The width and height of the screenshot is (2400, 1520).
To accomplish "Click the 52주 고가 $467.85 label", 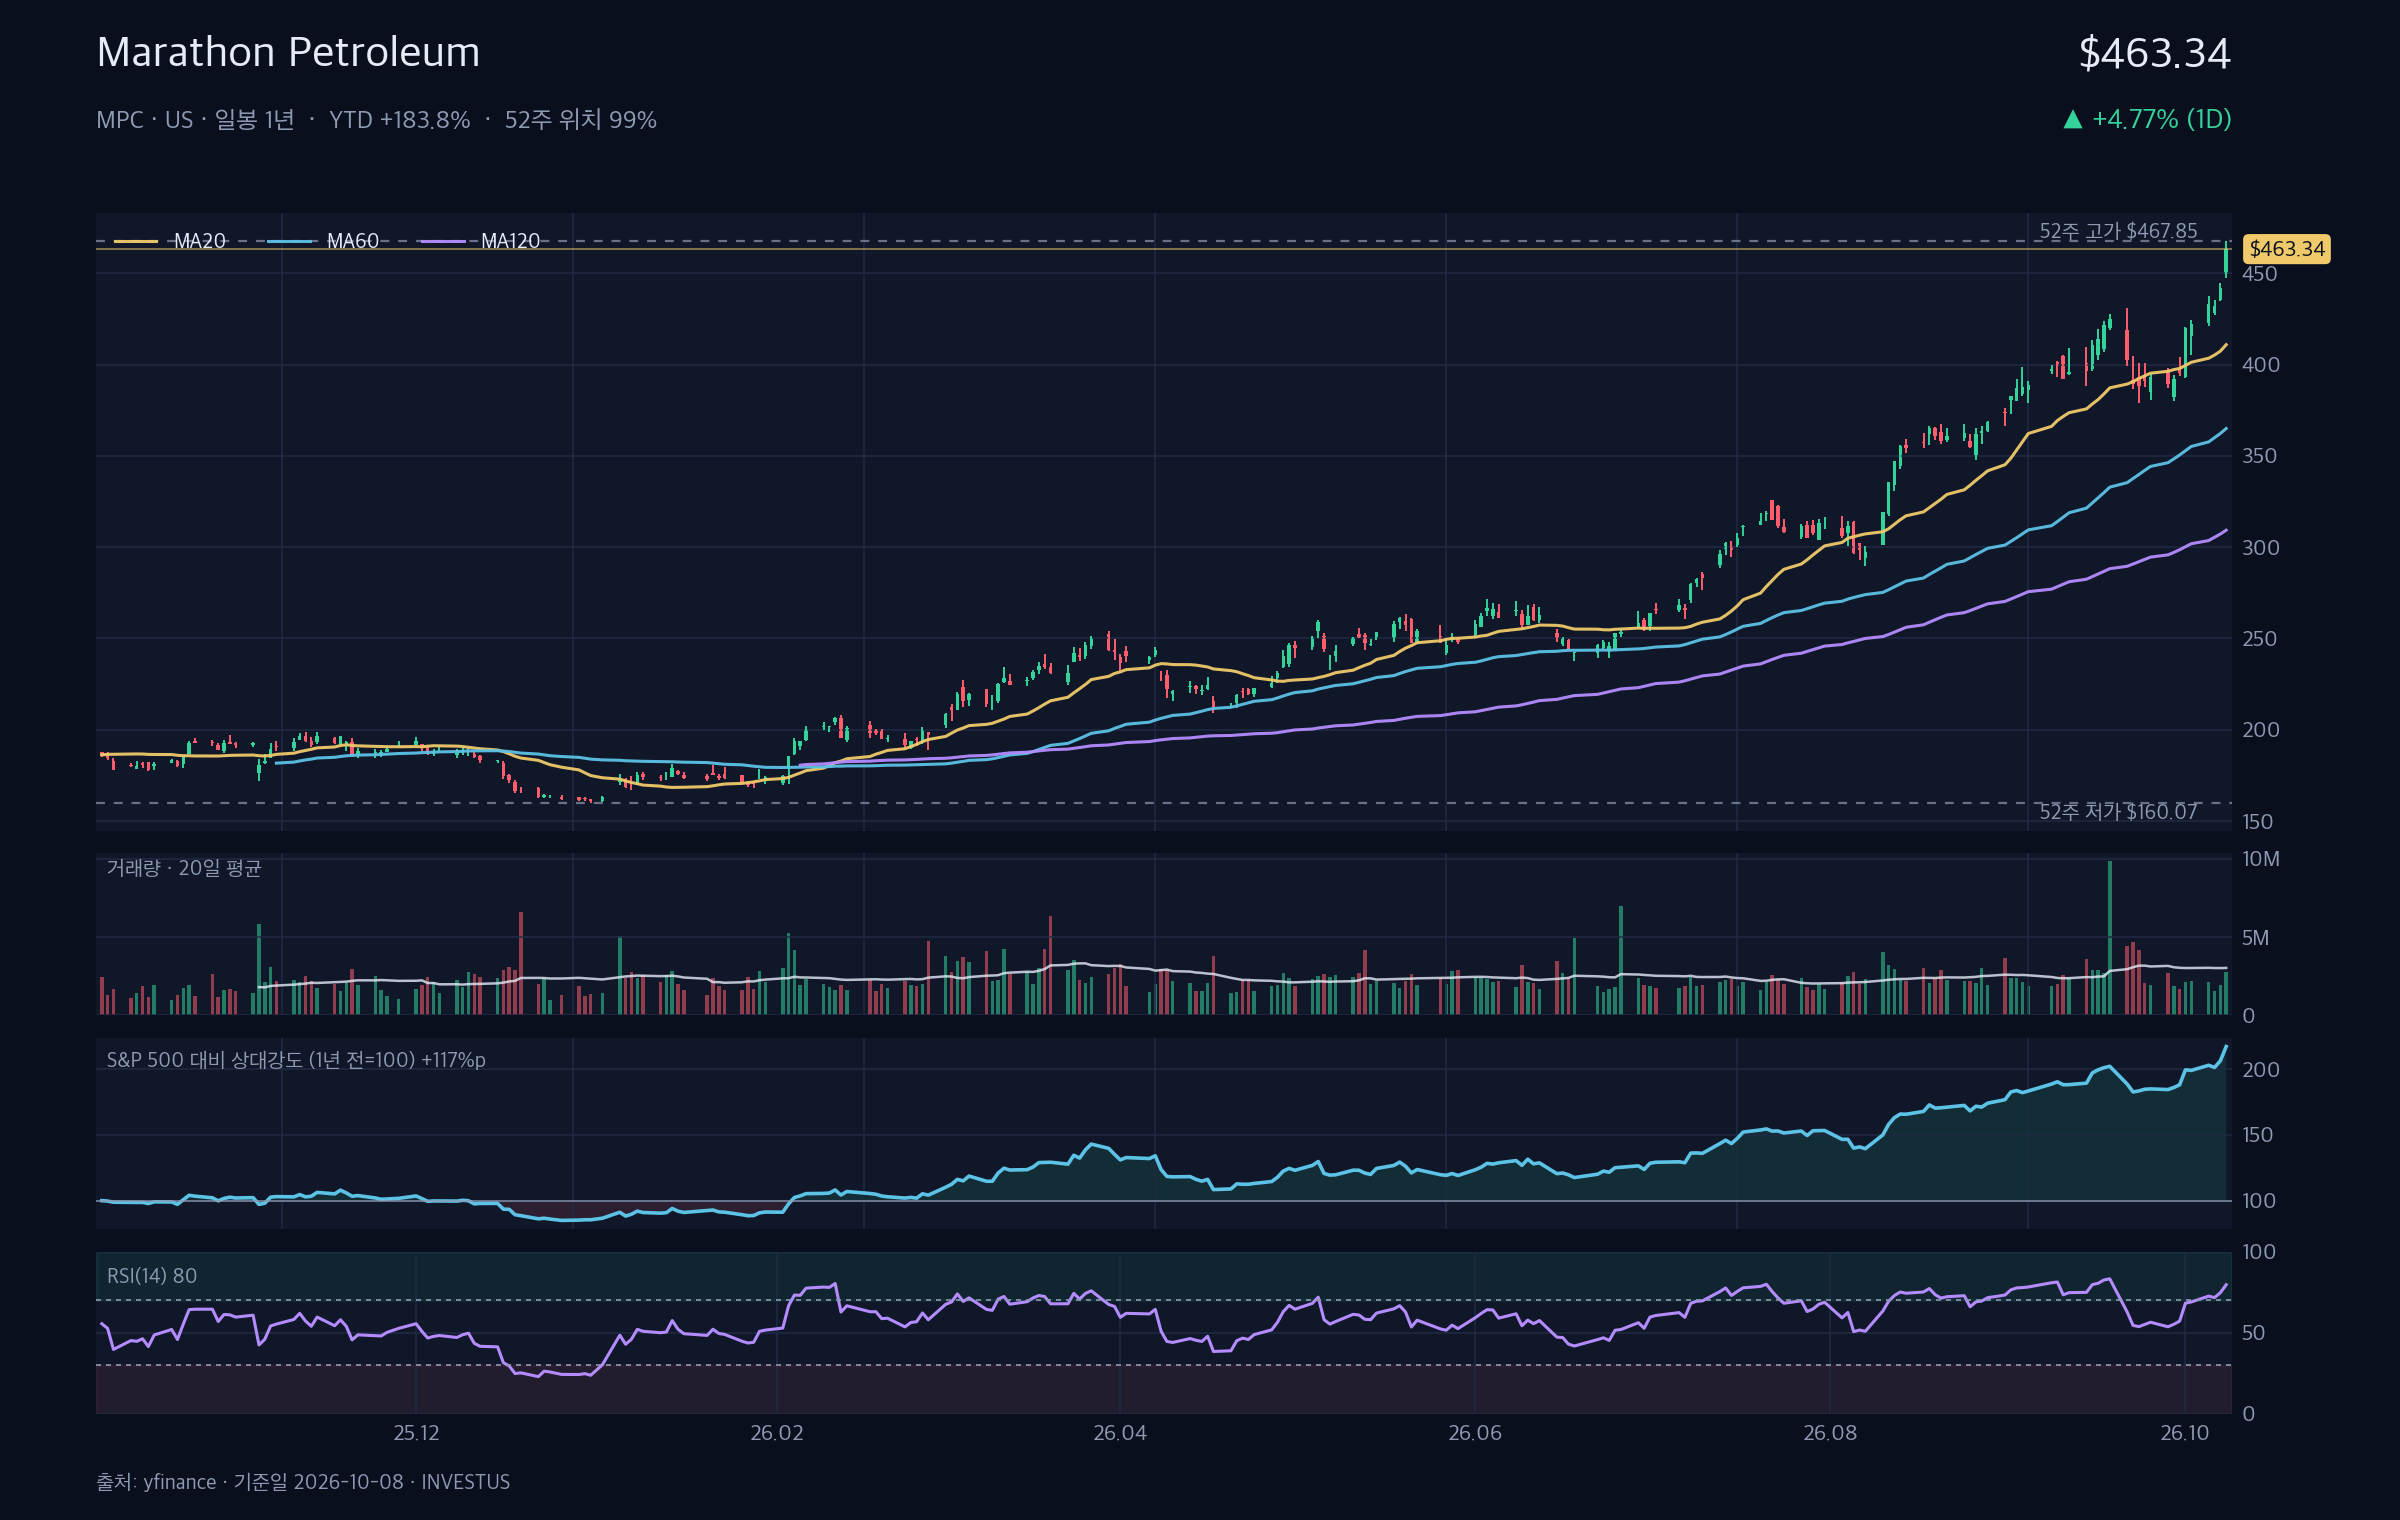I will pos(2118,231).
